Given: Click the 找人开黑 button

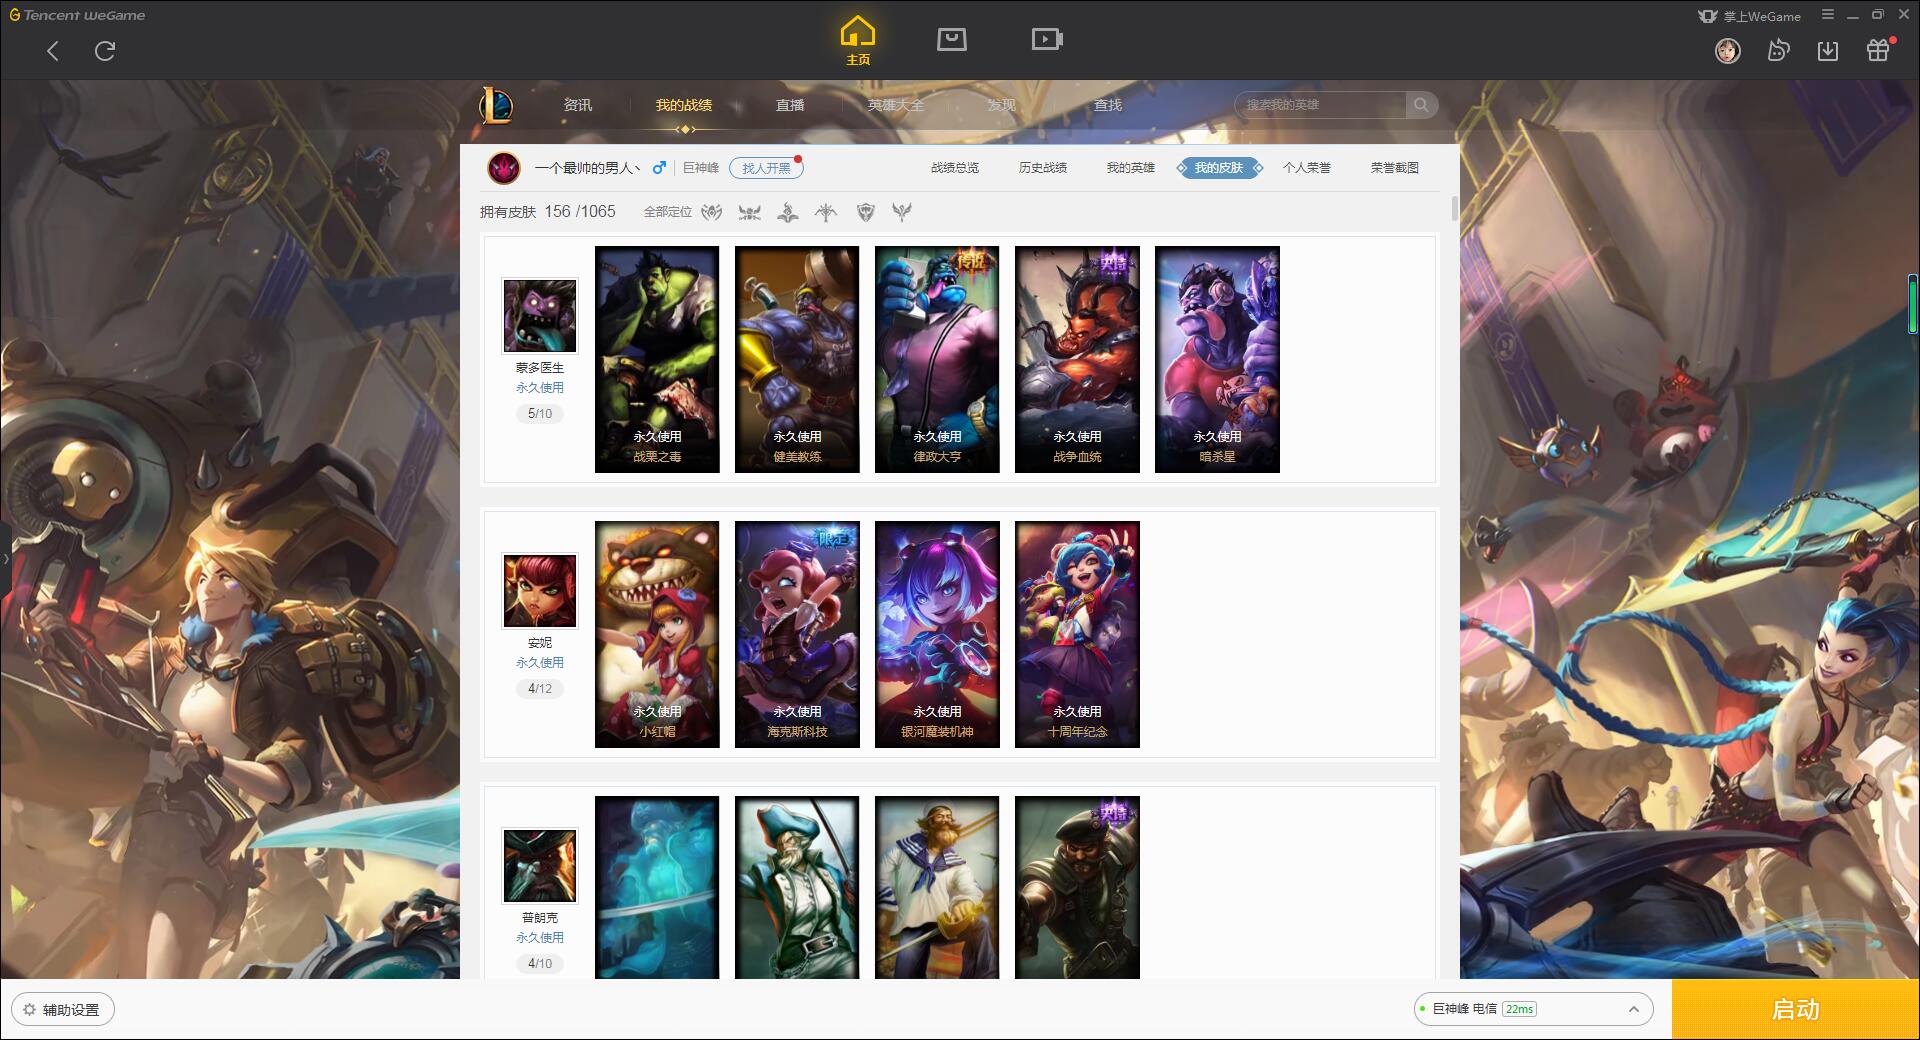Looking at the screenshot, I should 766,168.
